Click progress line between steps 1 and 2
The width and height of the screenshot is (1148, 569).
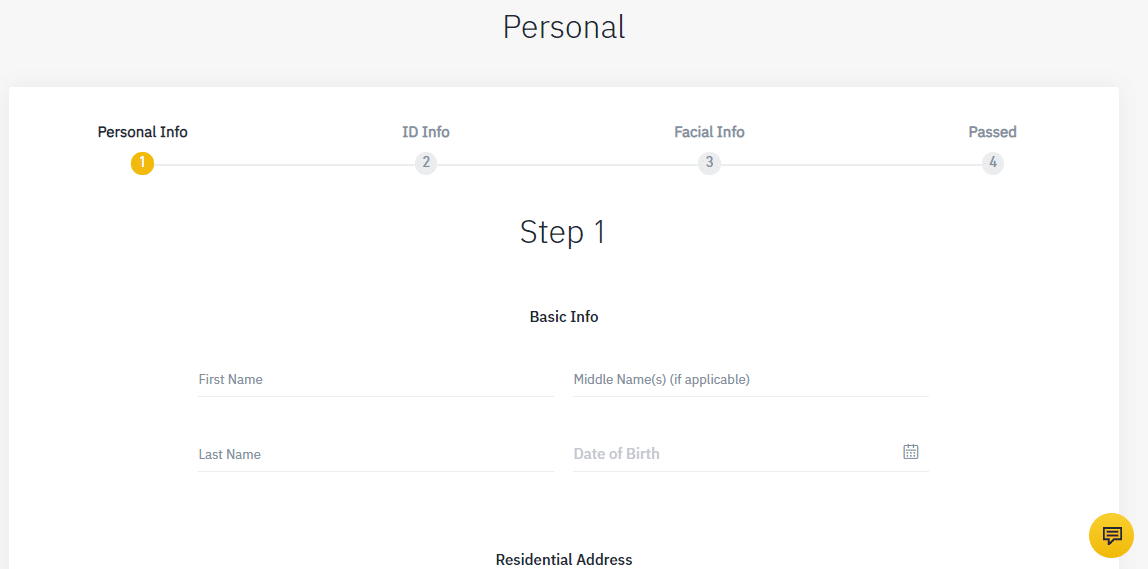click(284, 165)
